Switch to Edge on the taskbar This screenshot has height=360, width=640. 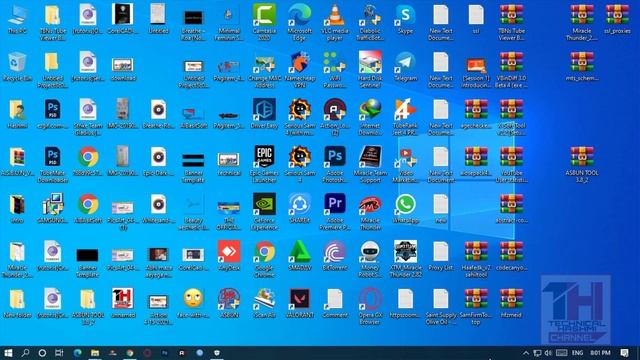click(78, 353)
